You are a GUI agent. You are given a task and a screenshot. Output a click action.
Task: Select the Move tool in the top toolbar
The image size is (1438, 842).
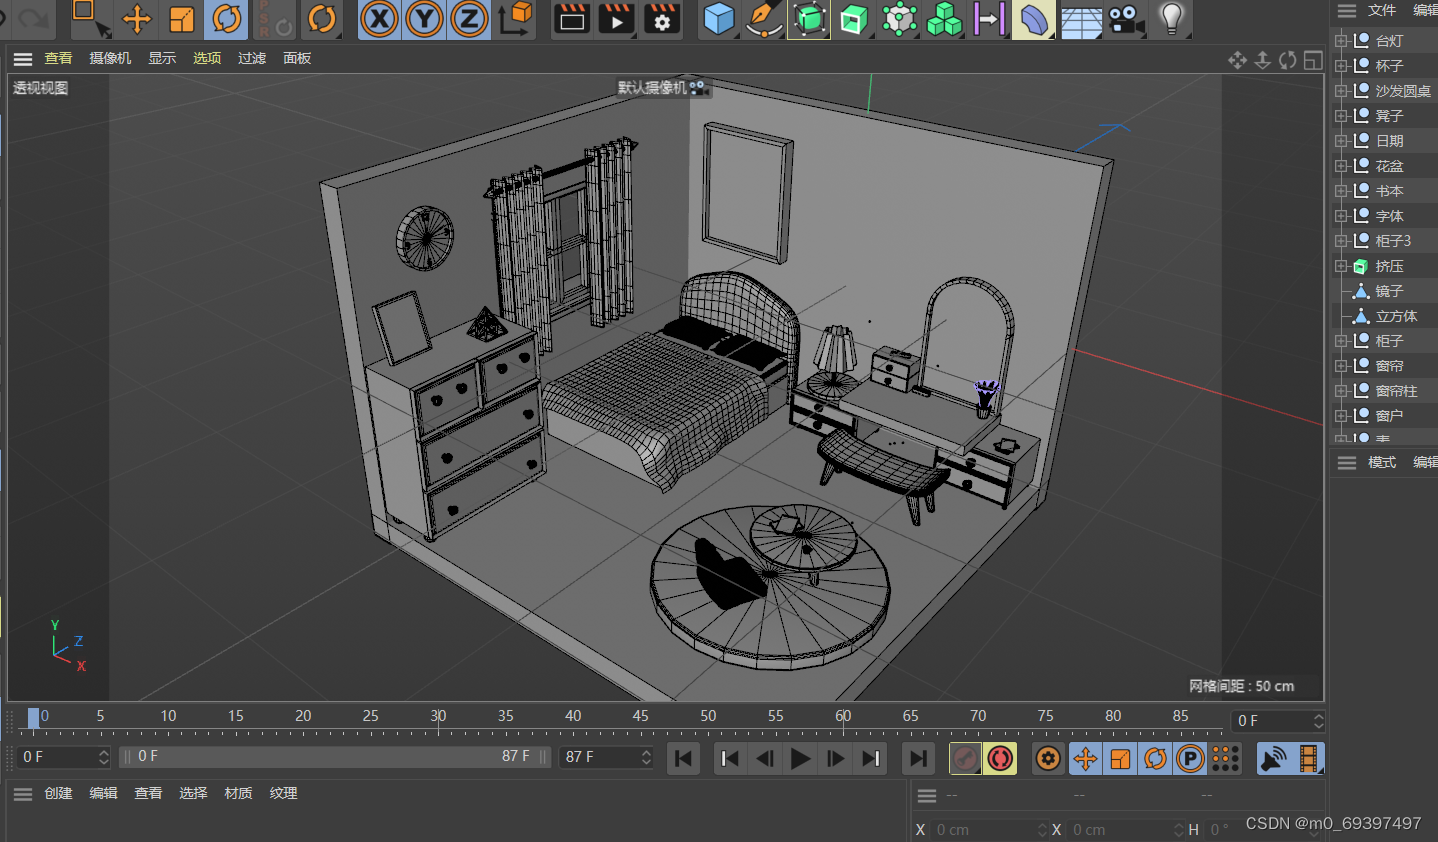point(136,20)
